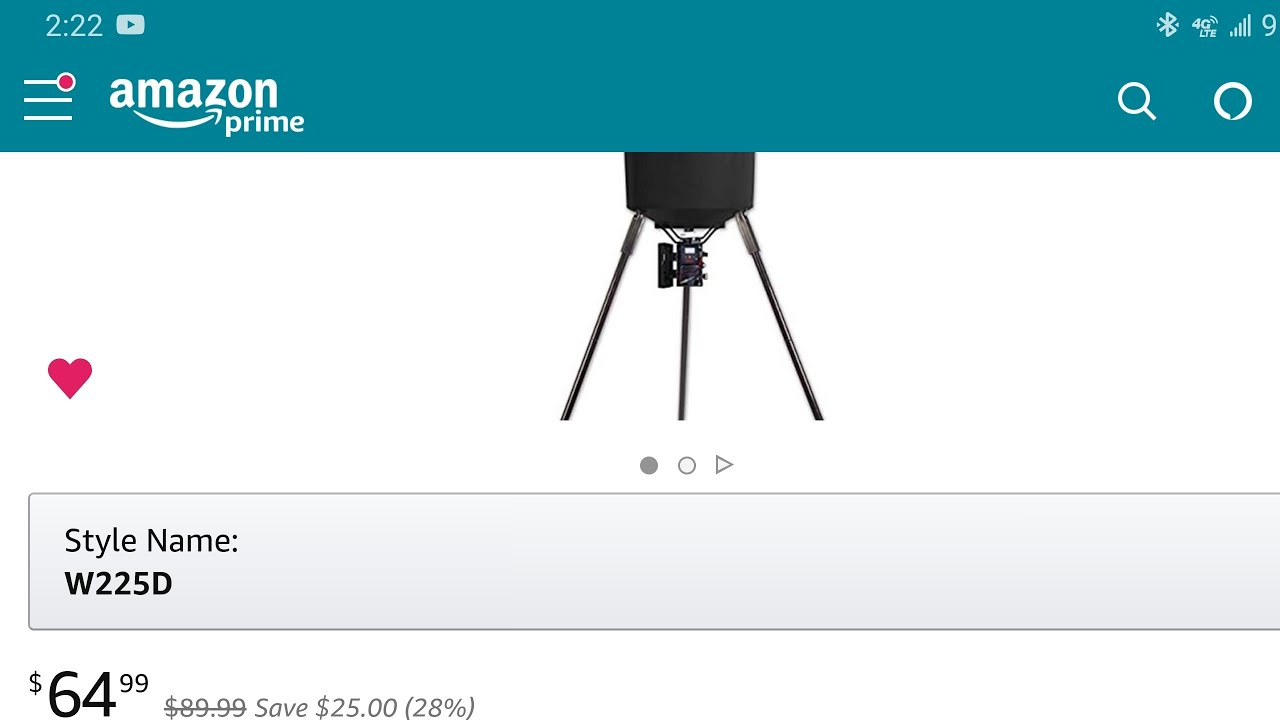Open the search magnifier icon
This screenshot has width=1280, height=720.
pyautogui.click(x=1137, y=102)
